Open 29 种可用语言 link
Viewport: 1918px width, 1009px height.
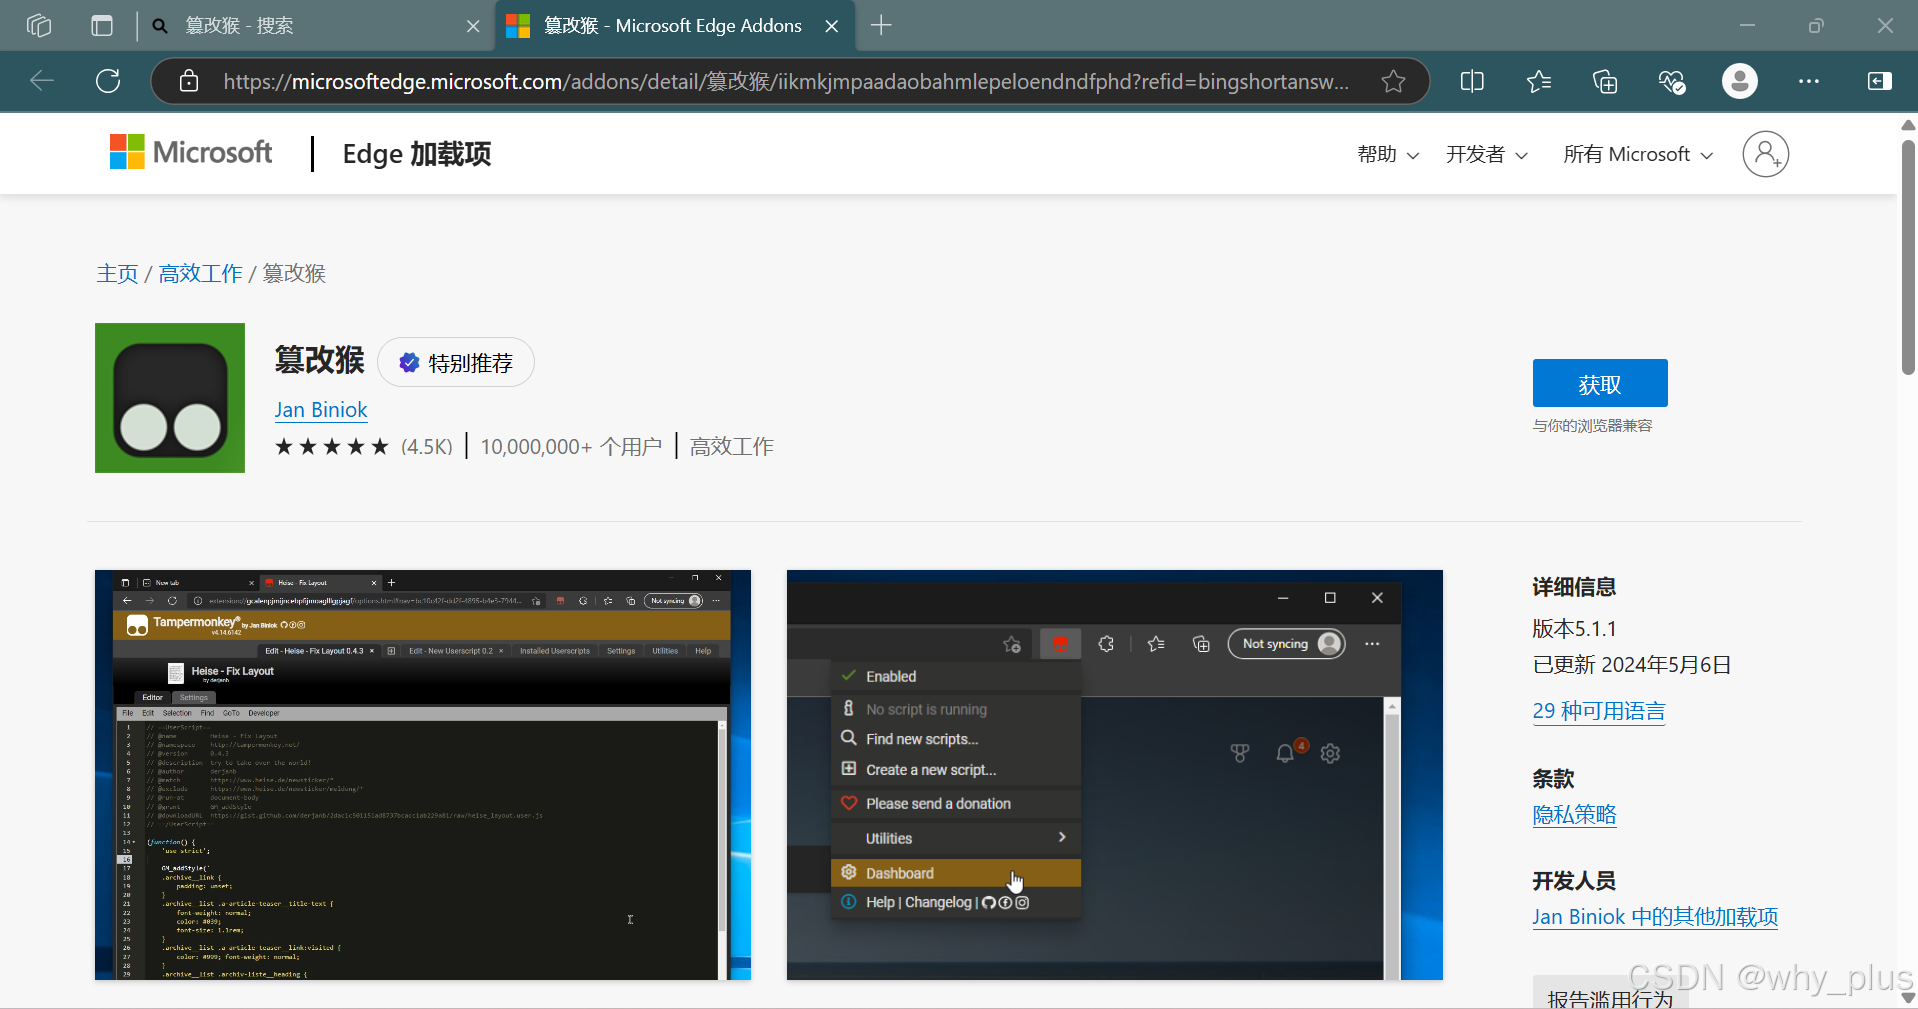tap(1599, 711)
